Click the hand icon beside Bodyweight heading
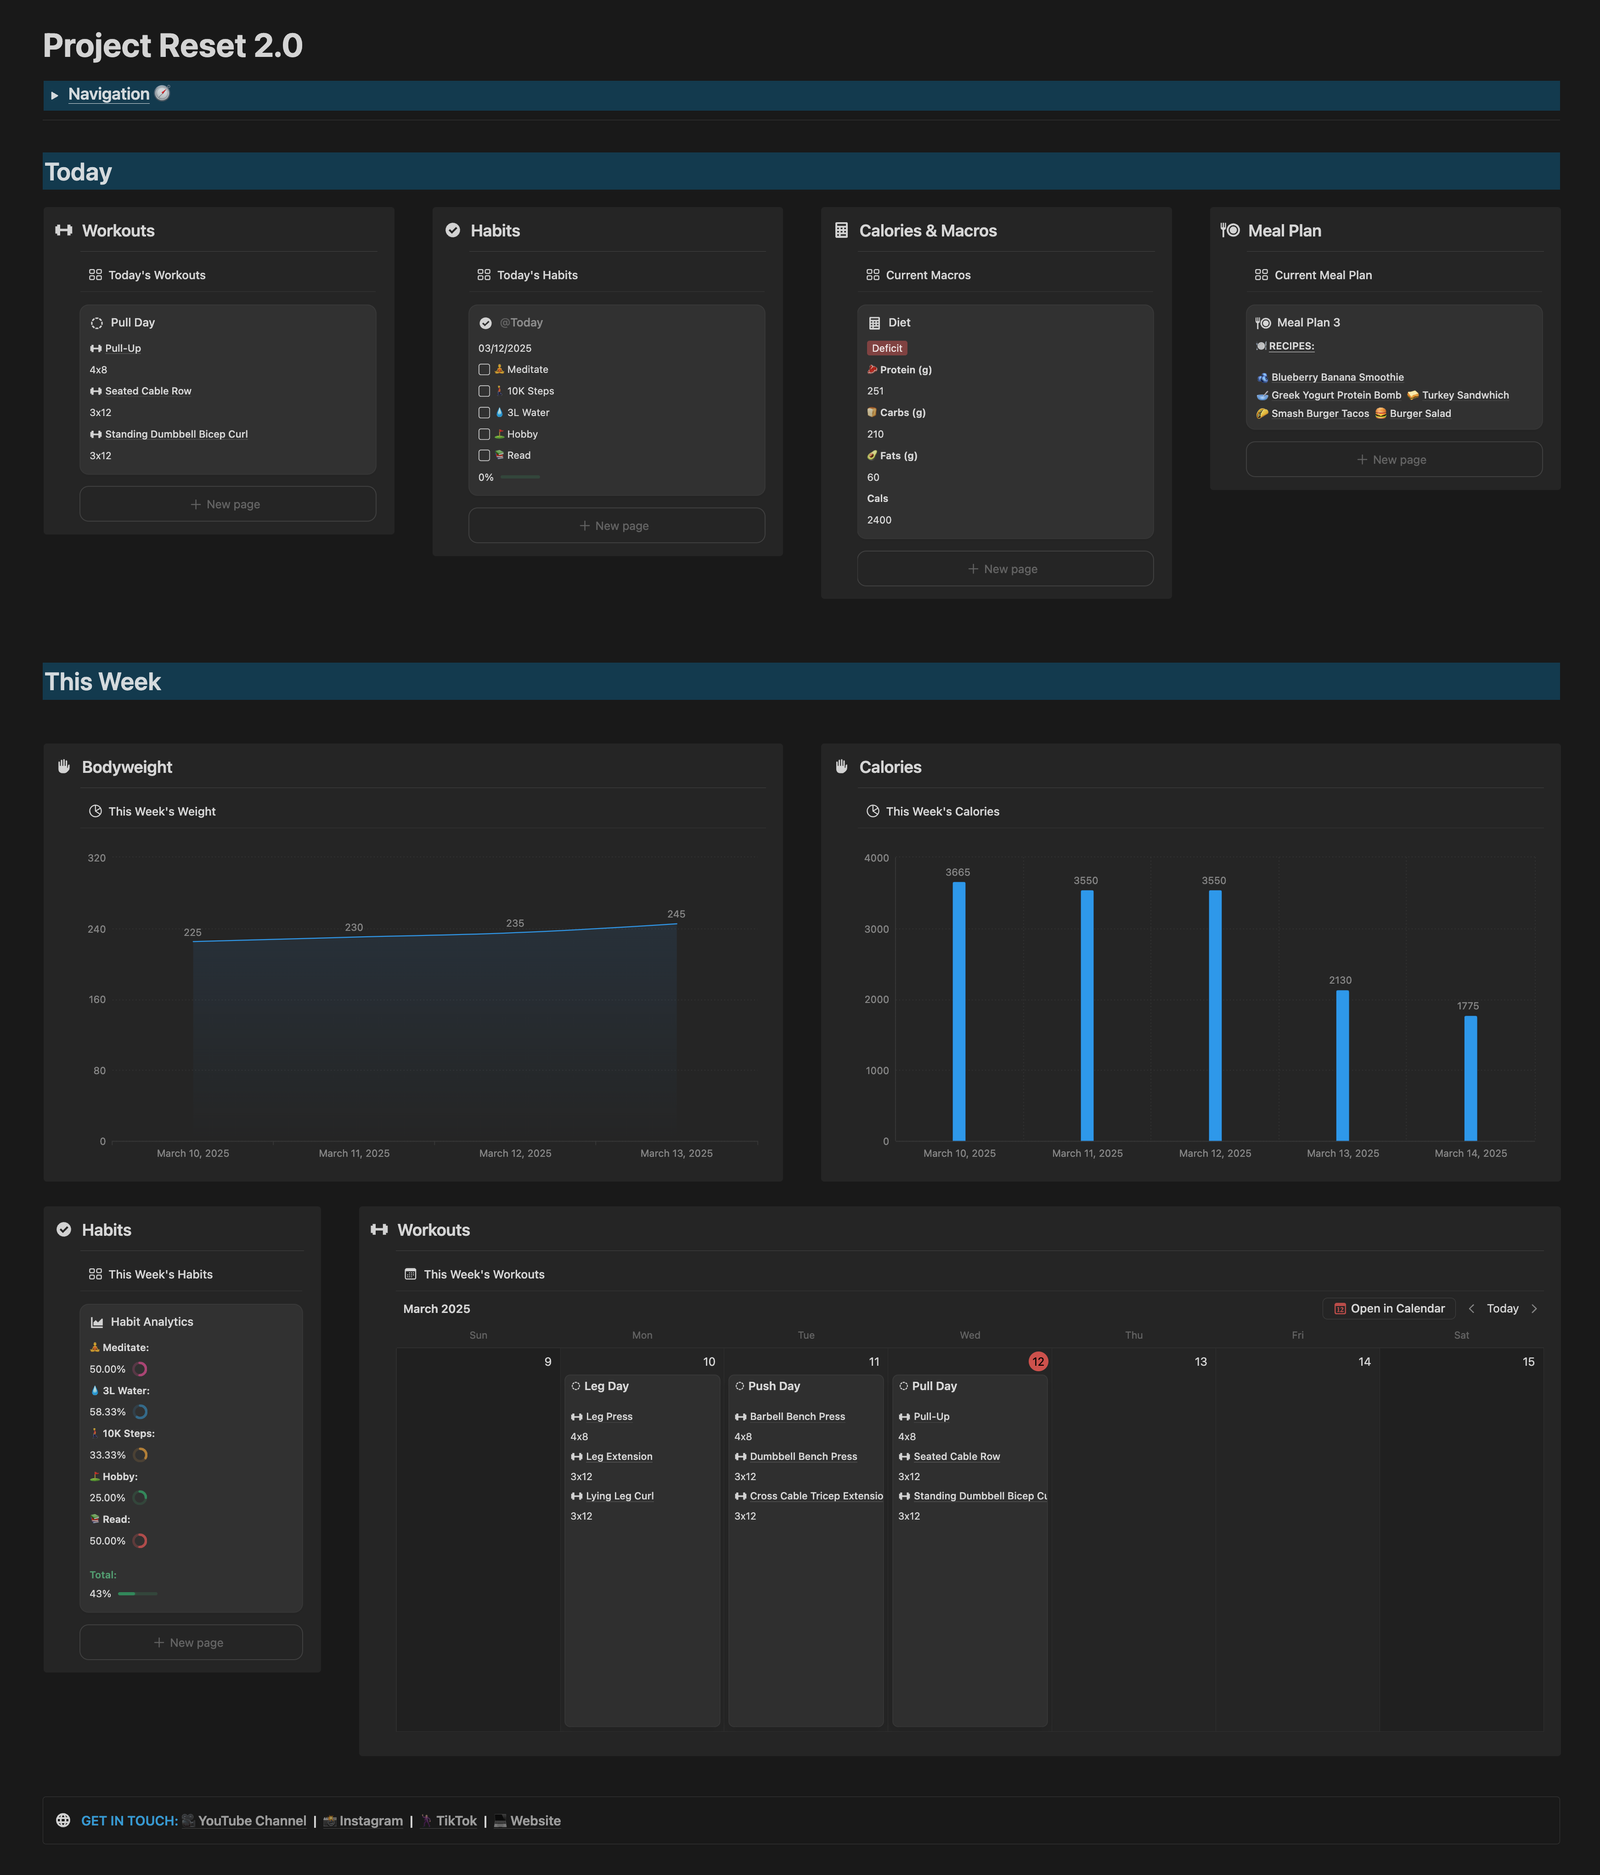The height and width of the screenshot is (1875, 1600). tap(64, 767)
